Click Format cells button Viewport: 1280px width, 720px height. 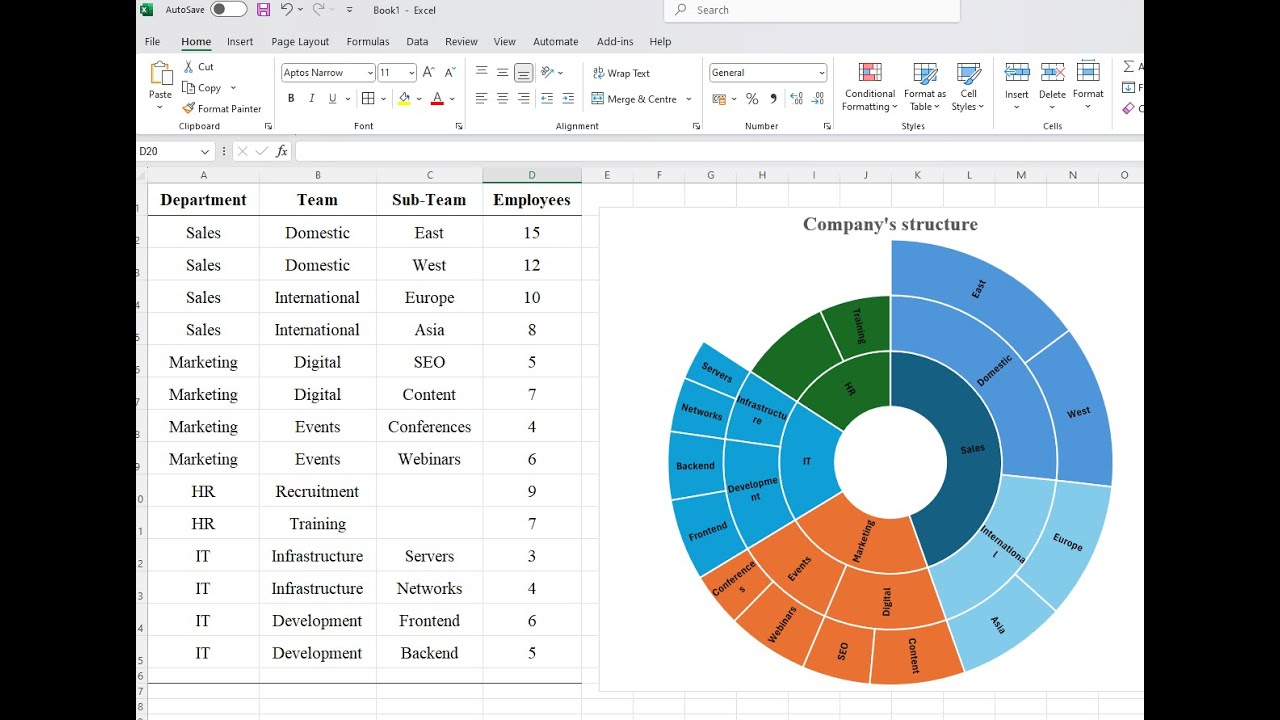click(x=1088, y=84)
